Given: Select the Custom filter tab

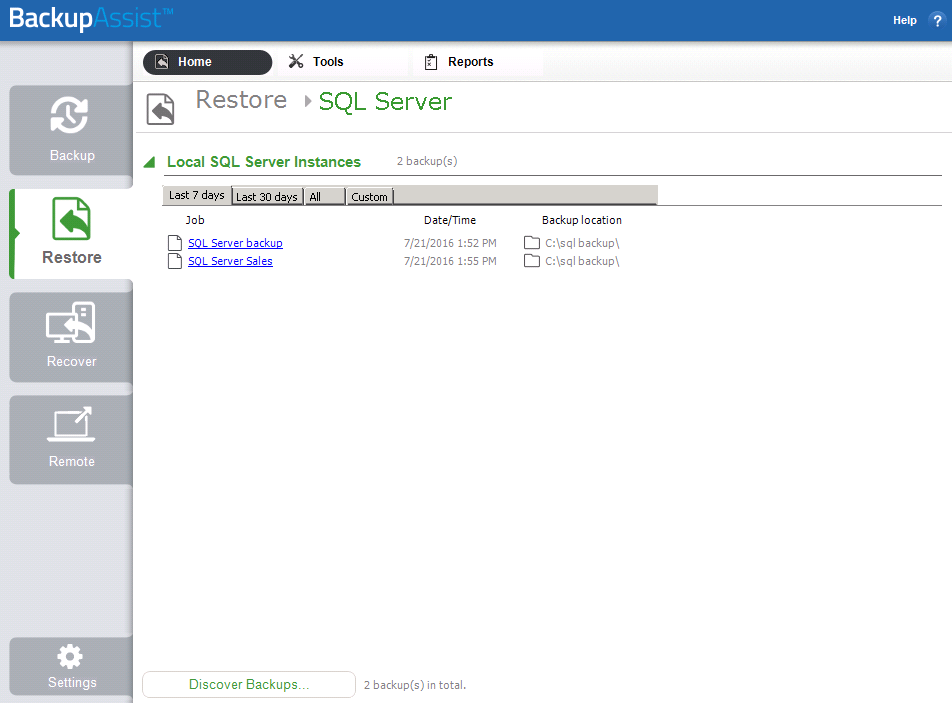Looking at the screenshot, I should 369,197.
